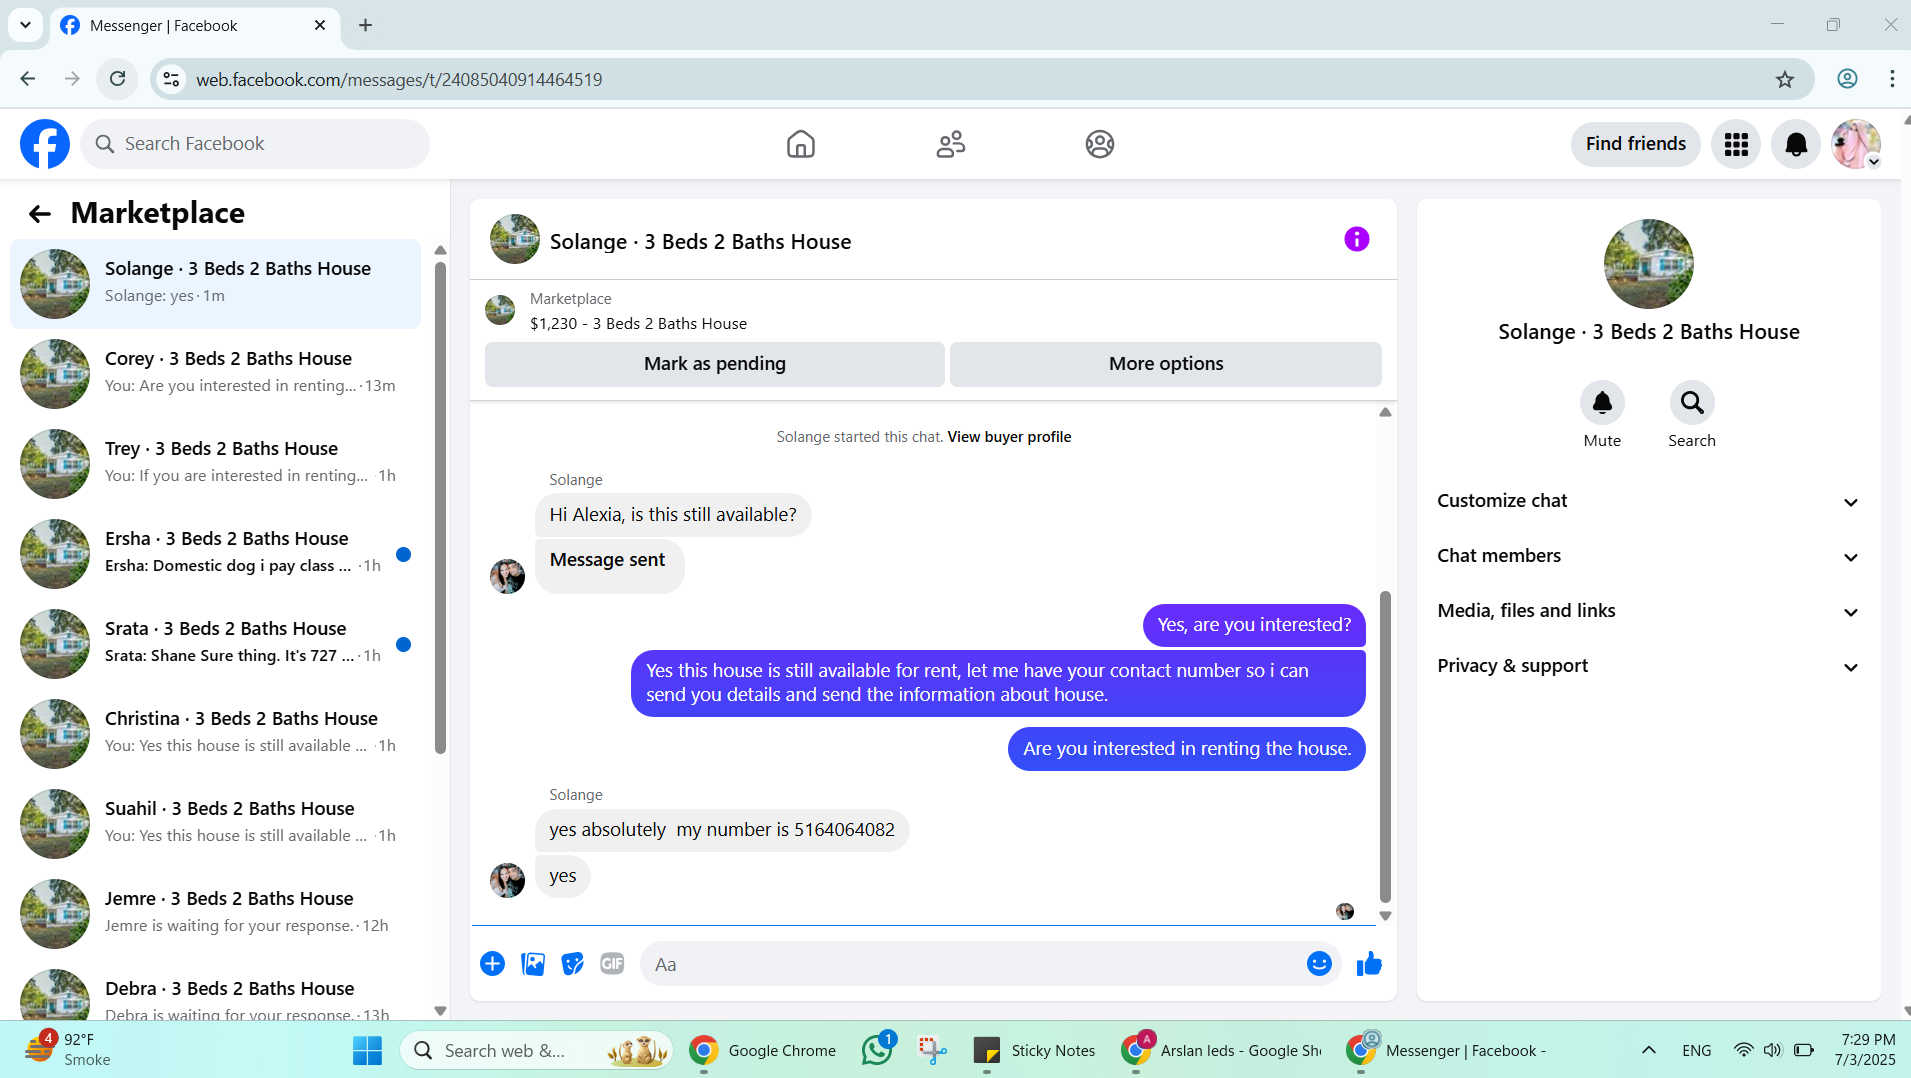The image size is (1911, 1078).
Task: Go back from Marketplace list
Action: click(x=39, y=213)
